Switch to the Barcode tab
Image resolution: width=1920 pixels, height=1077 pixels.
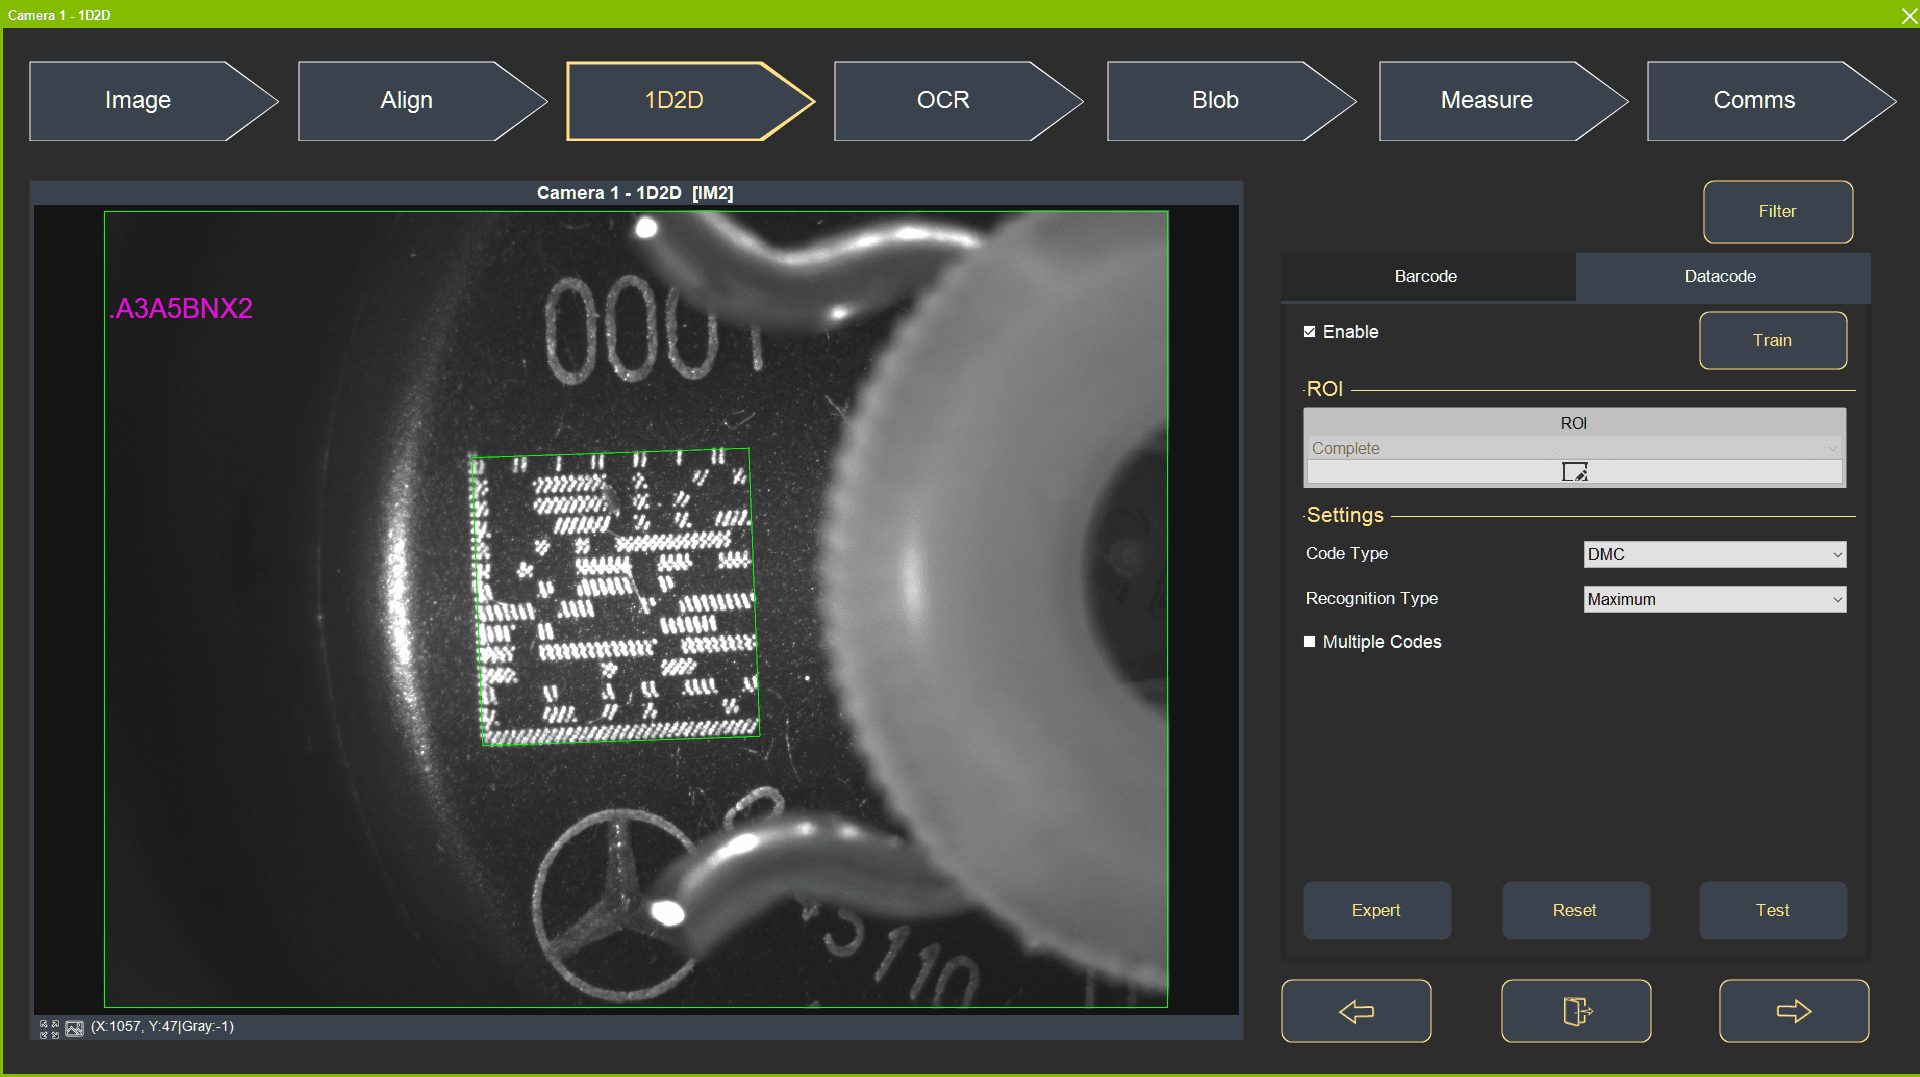coord(1427,276)
